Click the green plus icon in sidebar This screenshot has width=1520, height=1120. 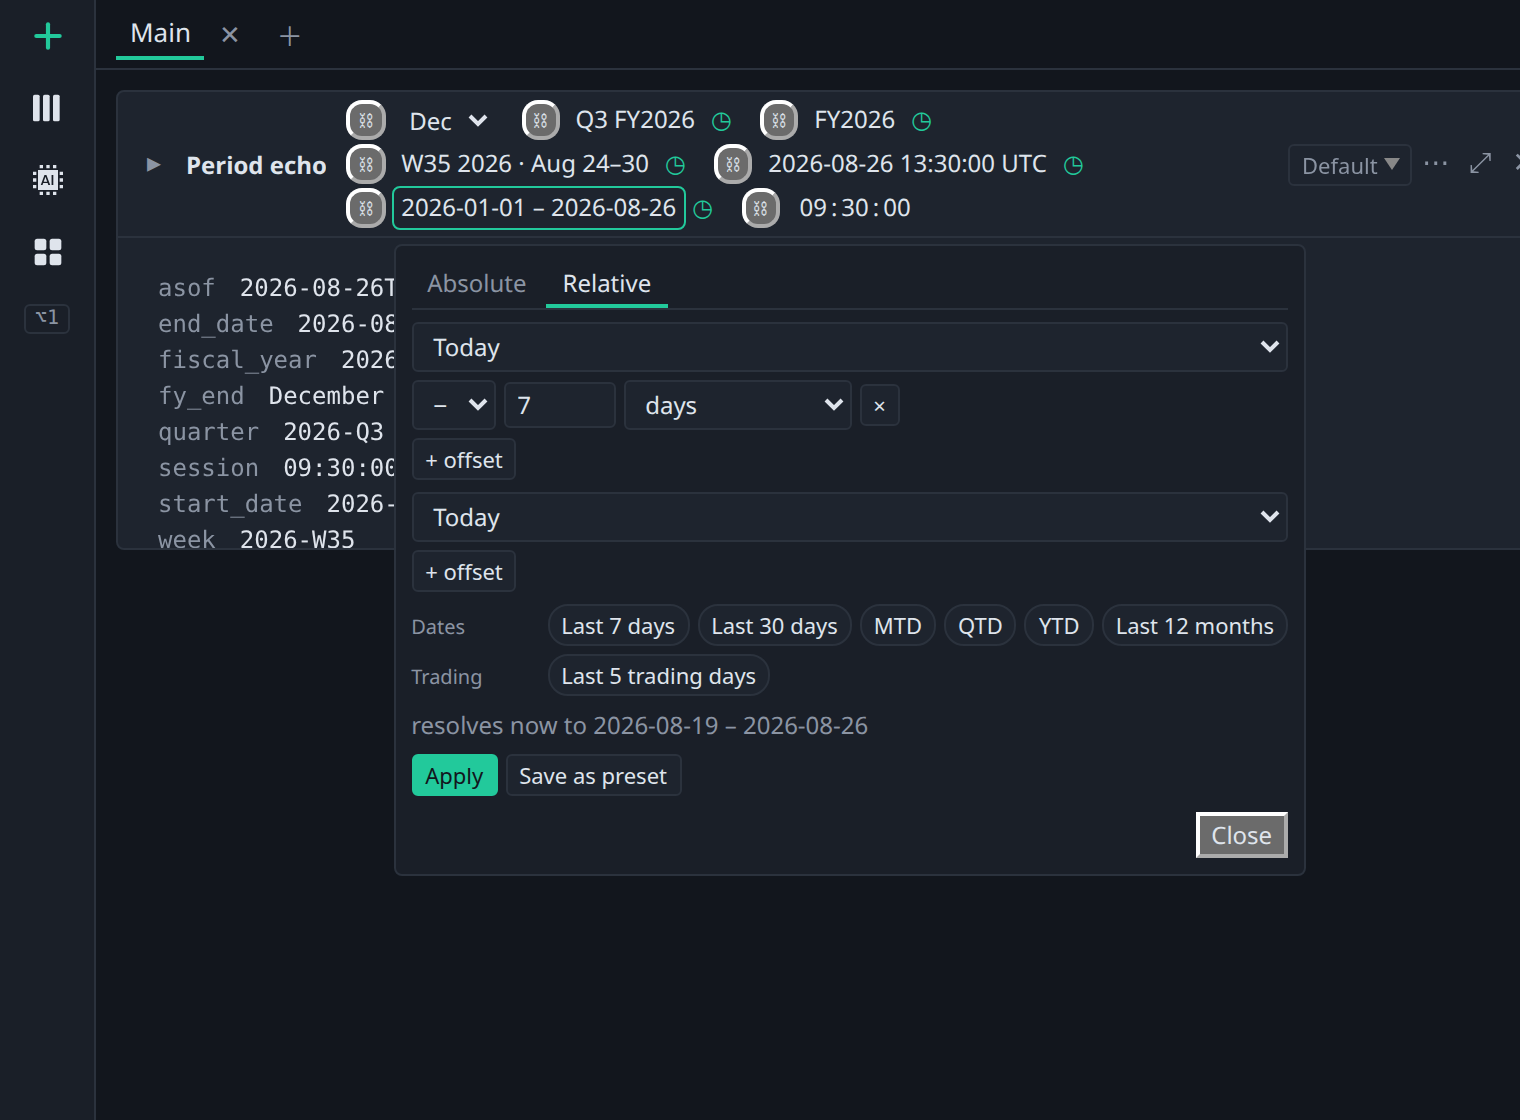pos(47,37)
